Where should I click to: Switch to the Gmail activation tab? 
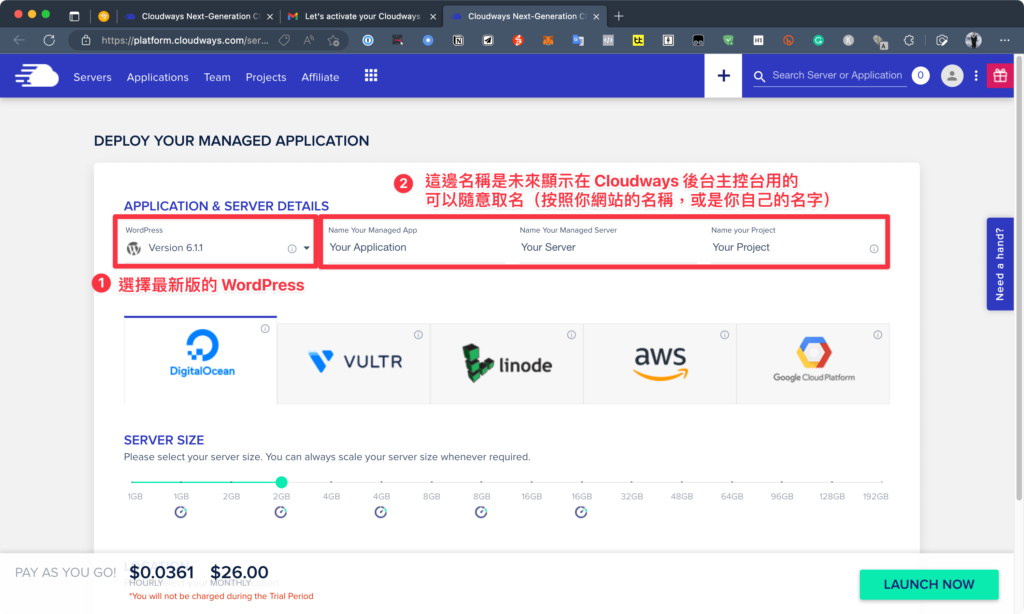362,16
